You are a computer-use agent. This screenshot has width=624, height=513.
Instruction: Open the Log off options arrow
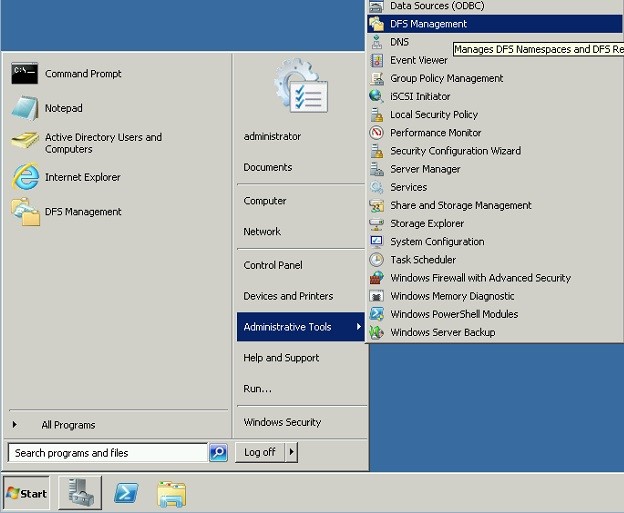[x=292, y=452]
